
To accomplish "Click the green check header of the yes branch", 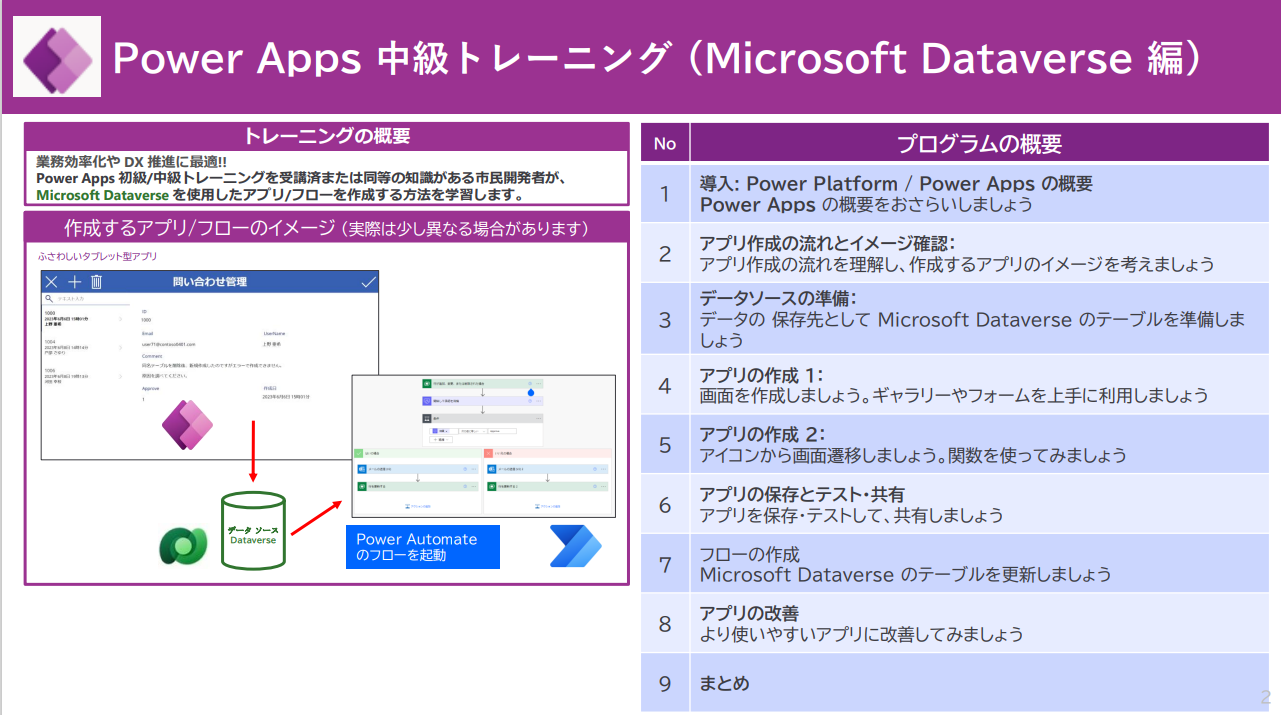I will tap(417, 452).
